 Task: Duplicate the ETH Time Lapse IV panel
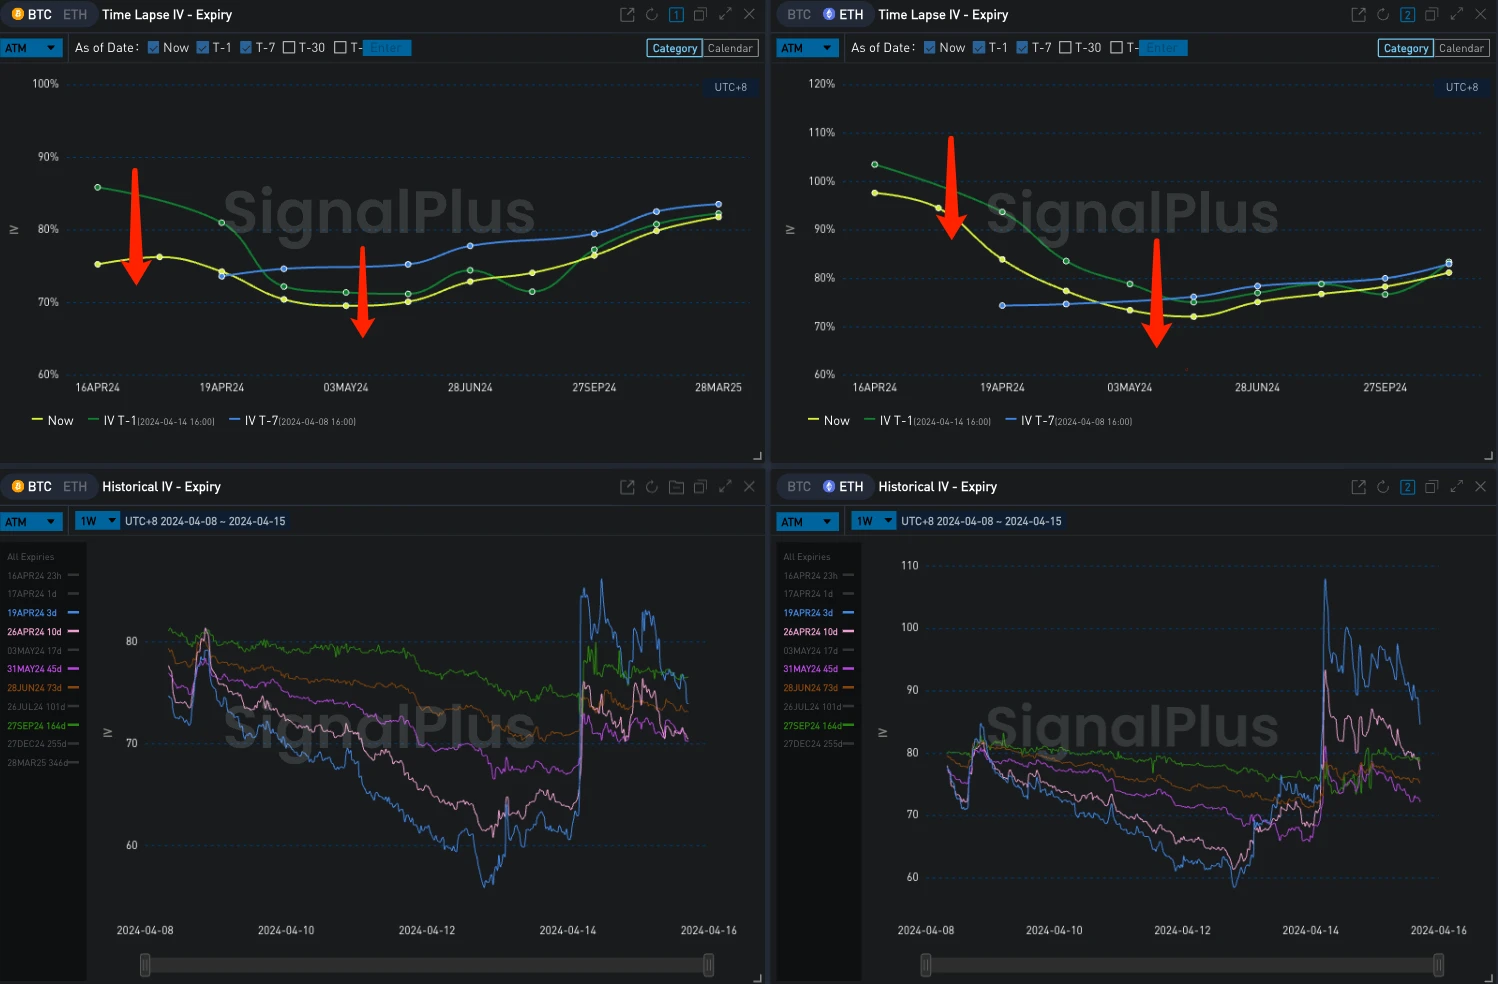pyautogui.click(x=1431, y=15)
